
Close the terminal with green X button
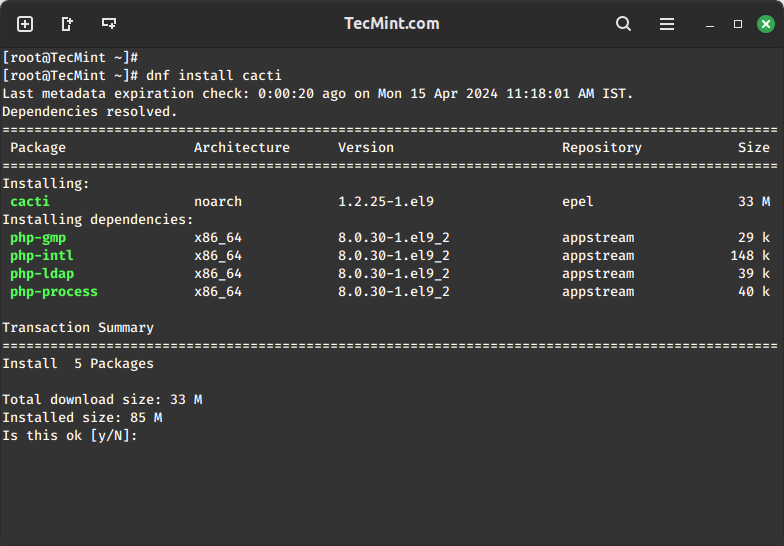(766, 24)
